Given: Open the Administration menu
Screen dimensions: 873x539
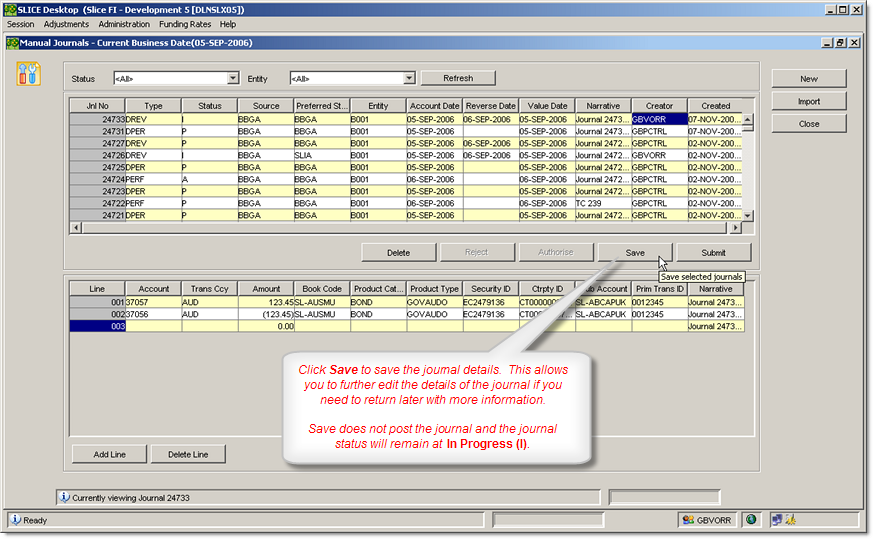Looking at the screenshot, I should pyautogui.click(x=124, y=24).
